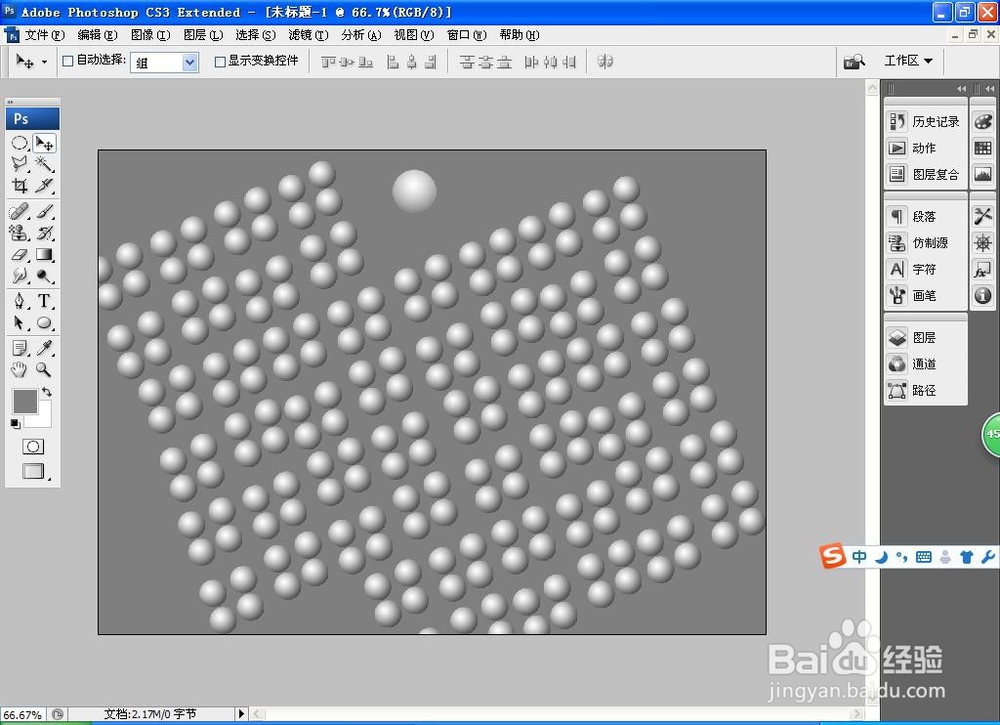Open the 图层 menu

point(203,35)
